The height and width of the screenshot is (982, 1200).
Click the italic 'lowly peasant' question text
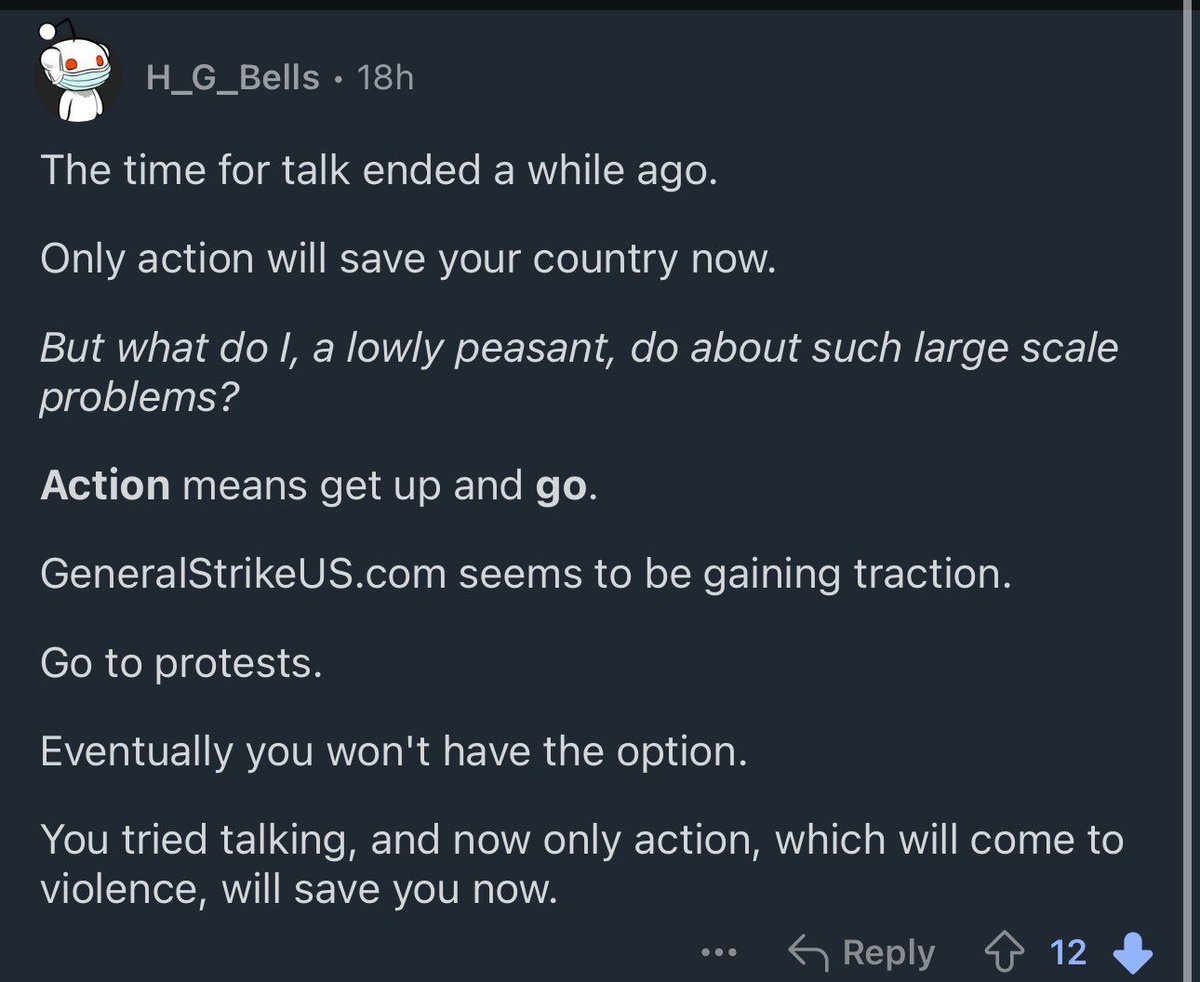pyautogui.click(x=579, y=372)
